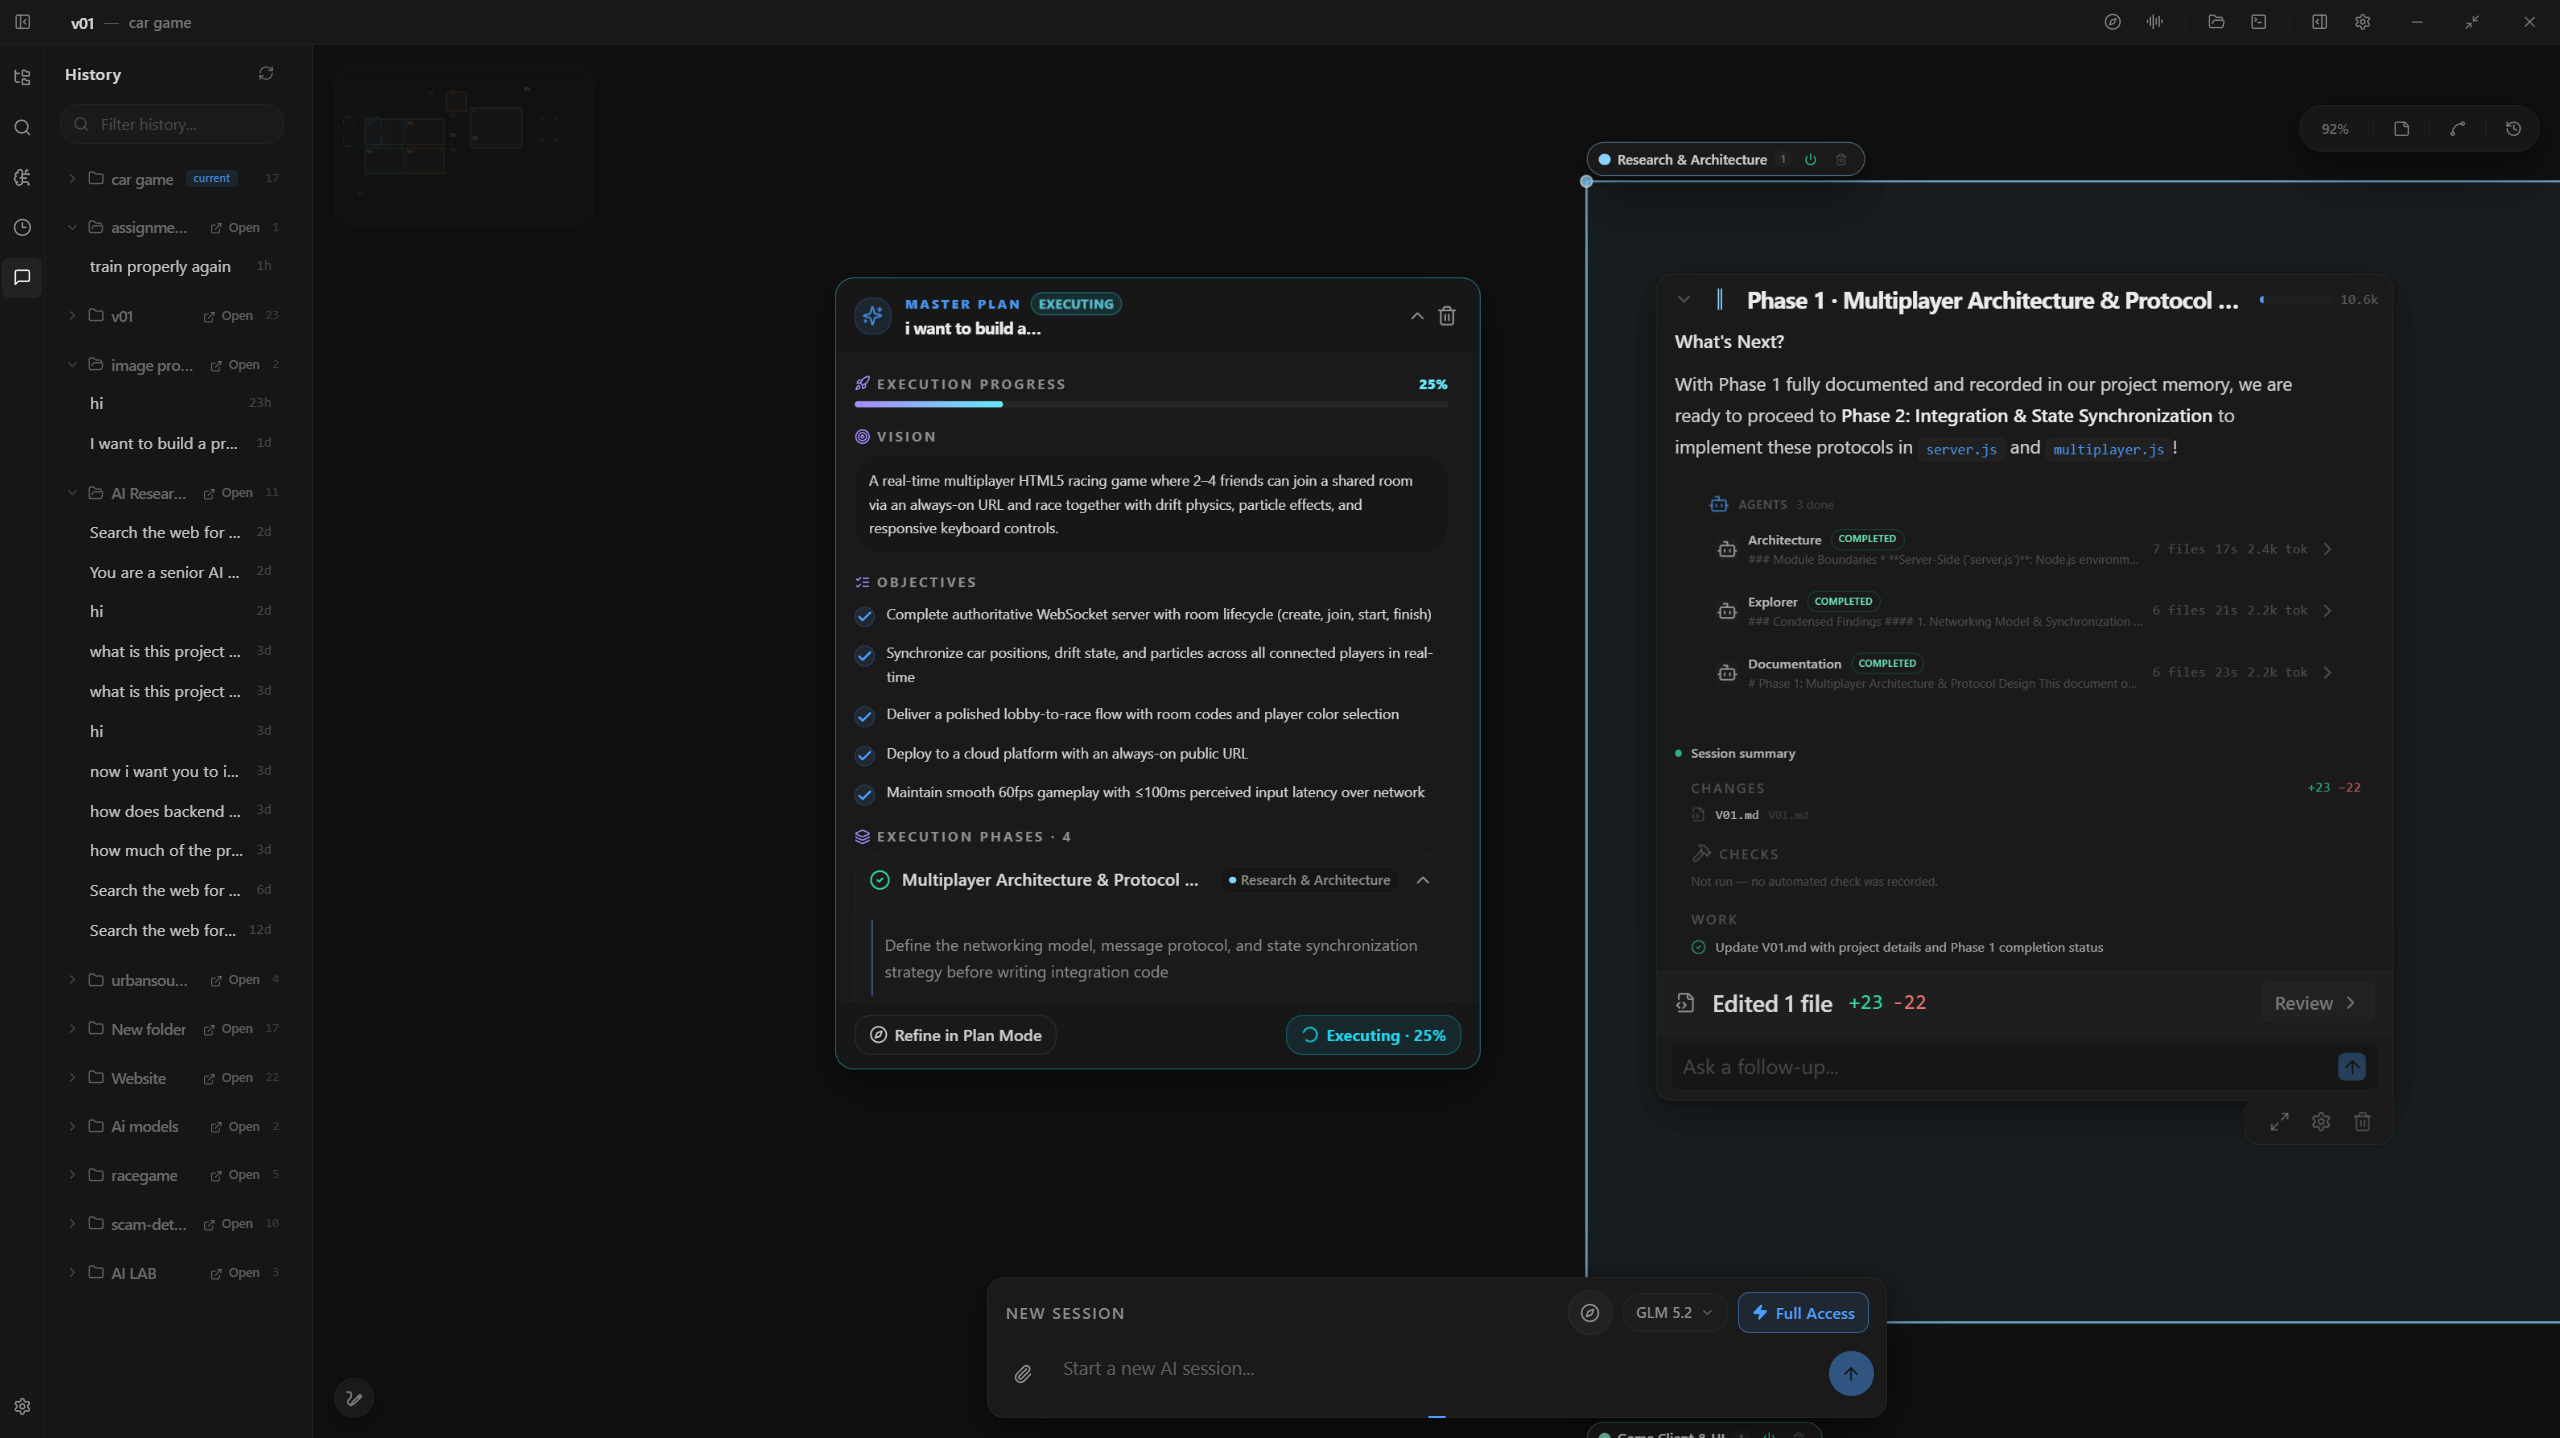Open the clock history icon in left rail
The width and height of the screenshot is (2560, 1438).
point(22,227)
